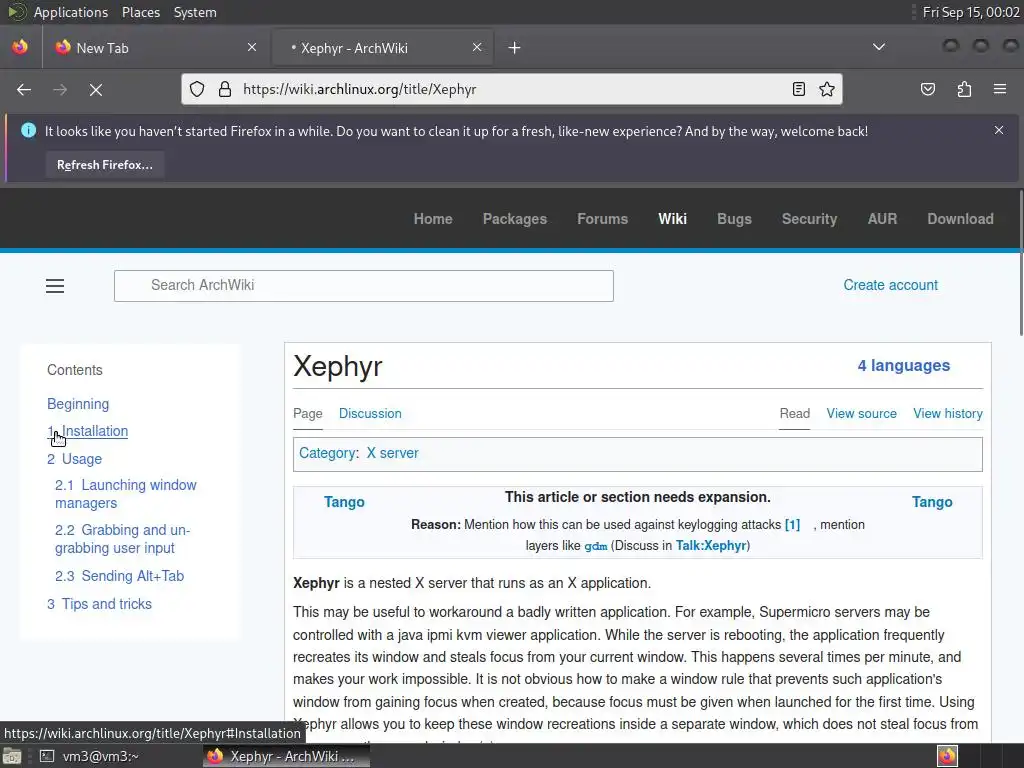
Task: Click show desktop icon in bottom panel
Action: 12,756
